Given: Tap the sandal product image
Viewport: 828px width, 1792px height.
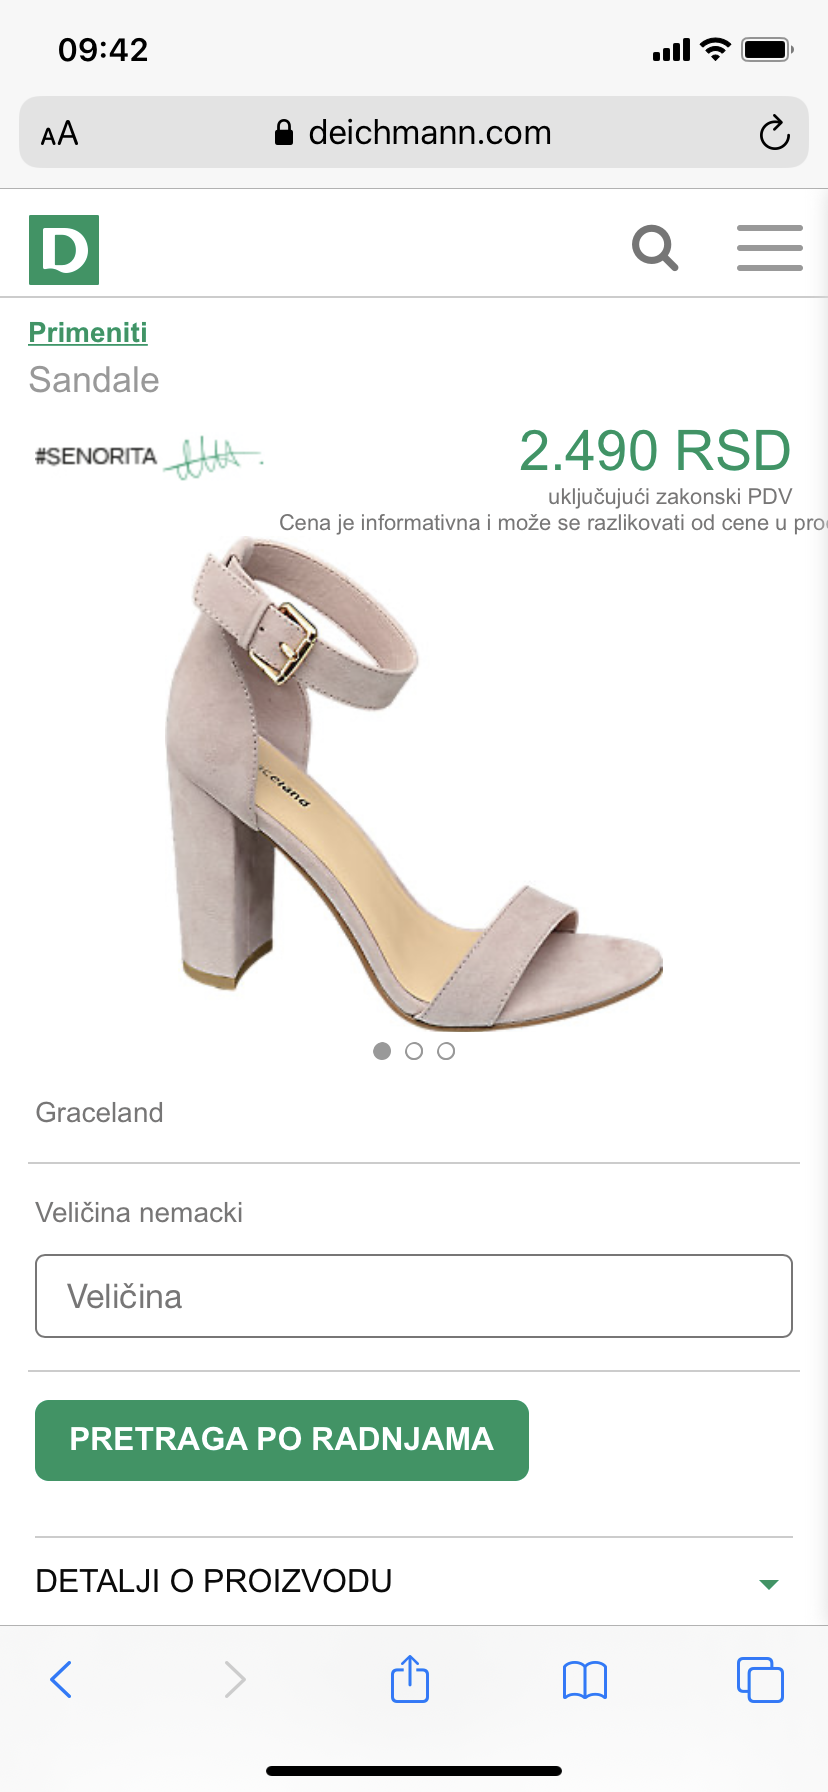Looking at the screenshot, I should 414,785.
